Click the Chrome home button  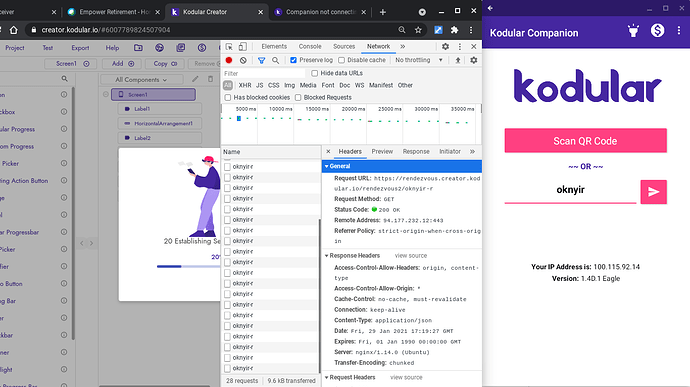pos(14,30)
